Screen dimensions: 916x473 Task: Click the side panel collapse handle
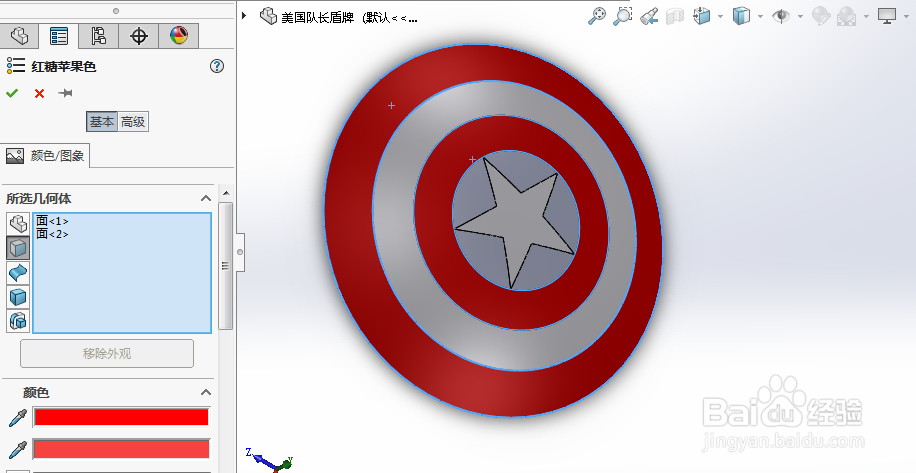pyautogui.click(x=240, y=252)
